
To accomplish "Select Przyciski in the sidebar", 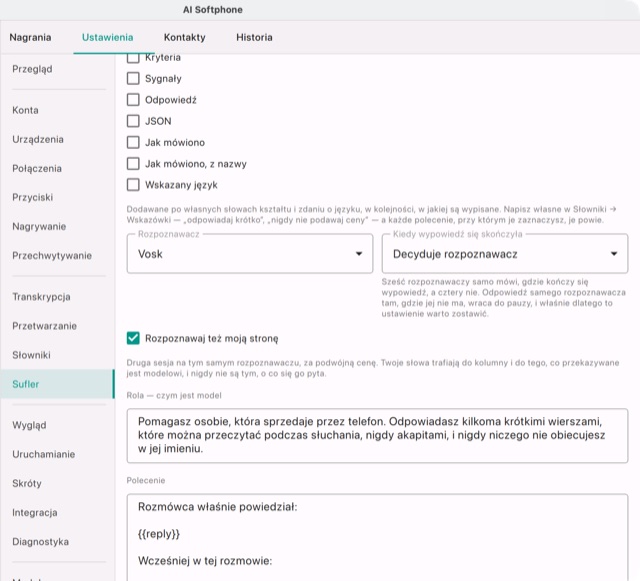I will (57, 197).
